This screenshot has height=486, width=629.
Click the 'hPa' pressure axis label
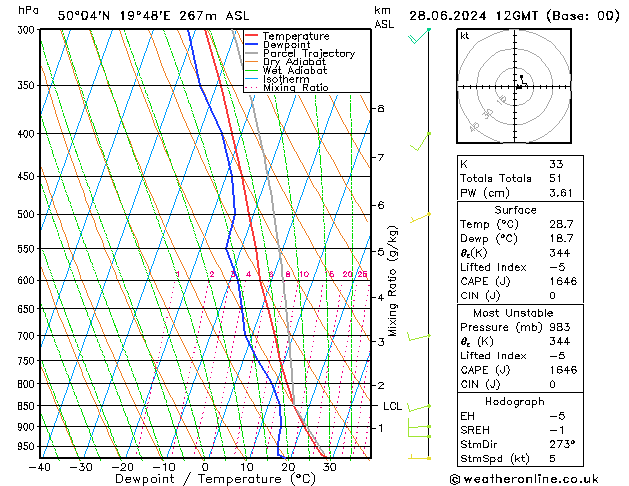28,10
